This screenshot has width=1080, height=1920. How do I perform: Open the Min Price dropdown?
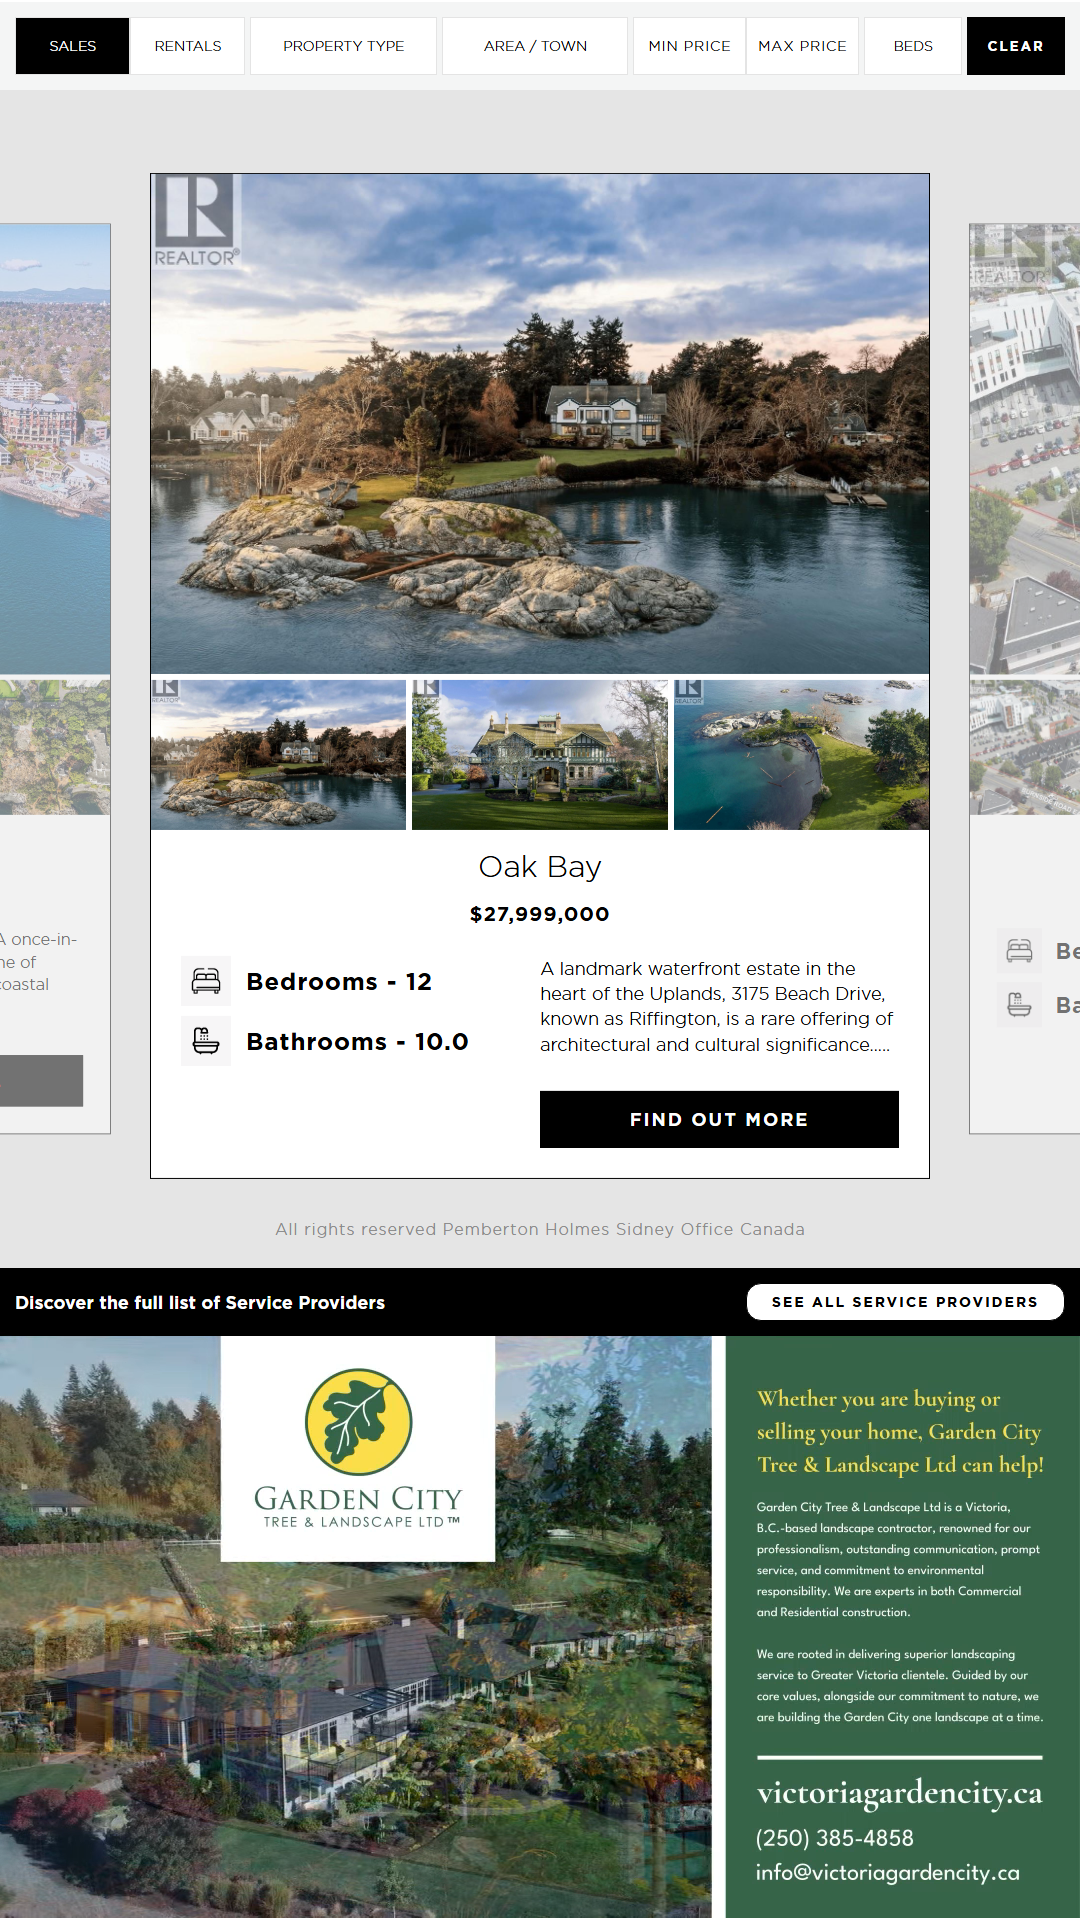tap(689, 46)
